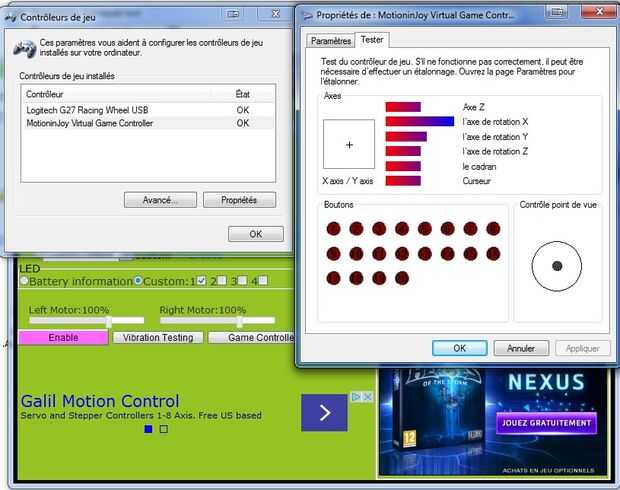Click the Contrôleurs de jeu title bar icon
Screen dimensions: 620x490
pos(11,17)
